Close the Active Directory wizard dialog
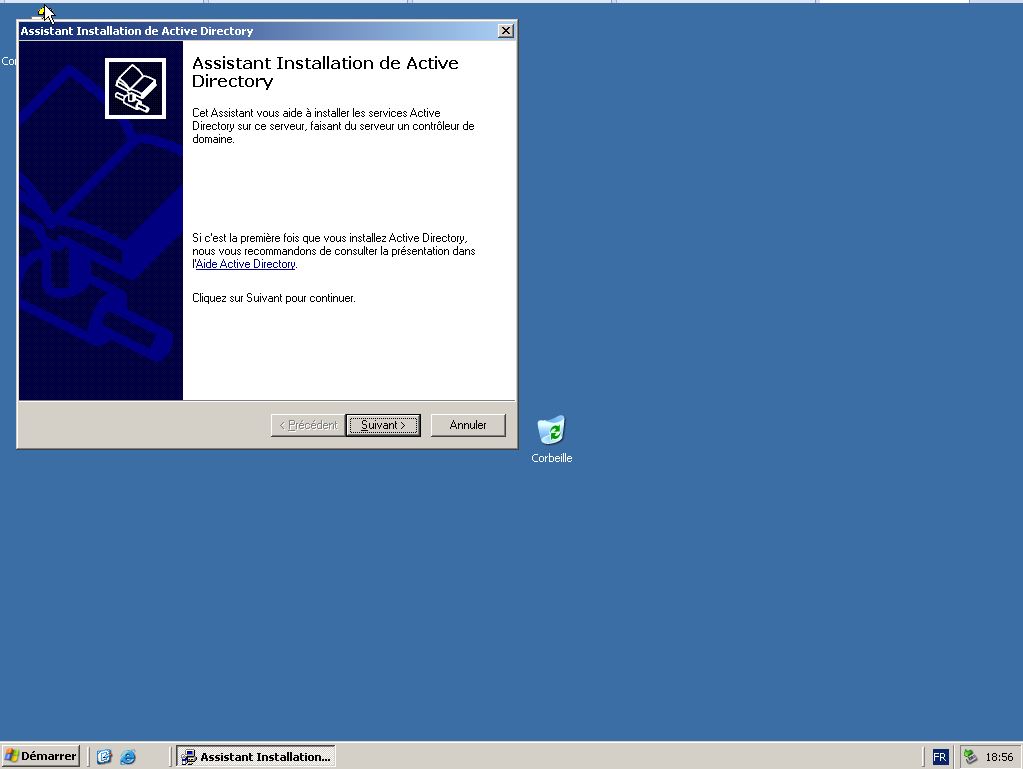Screen dimensions: 1023x769 506,31
